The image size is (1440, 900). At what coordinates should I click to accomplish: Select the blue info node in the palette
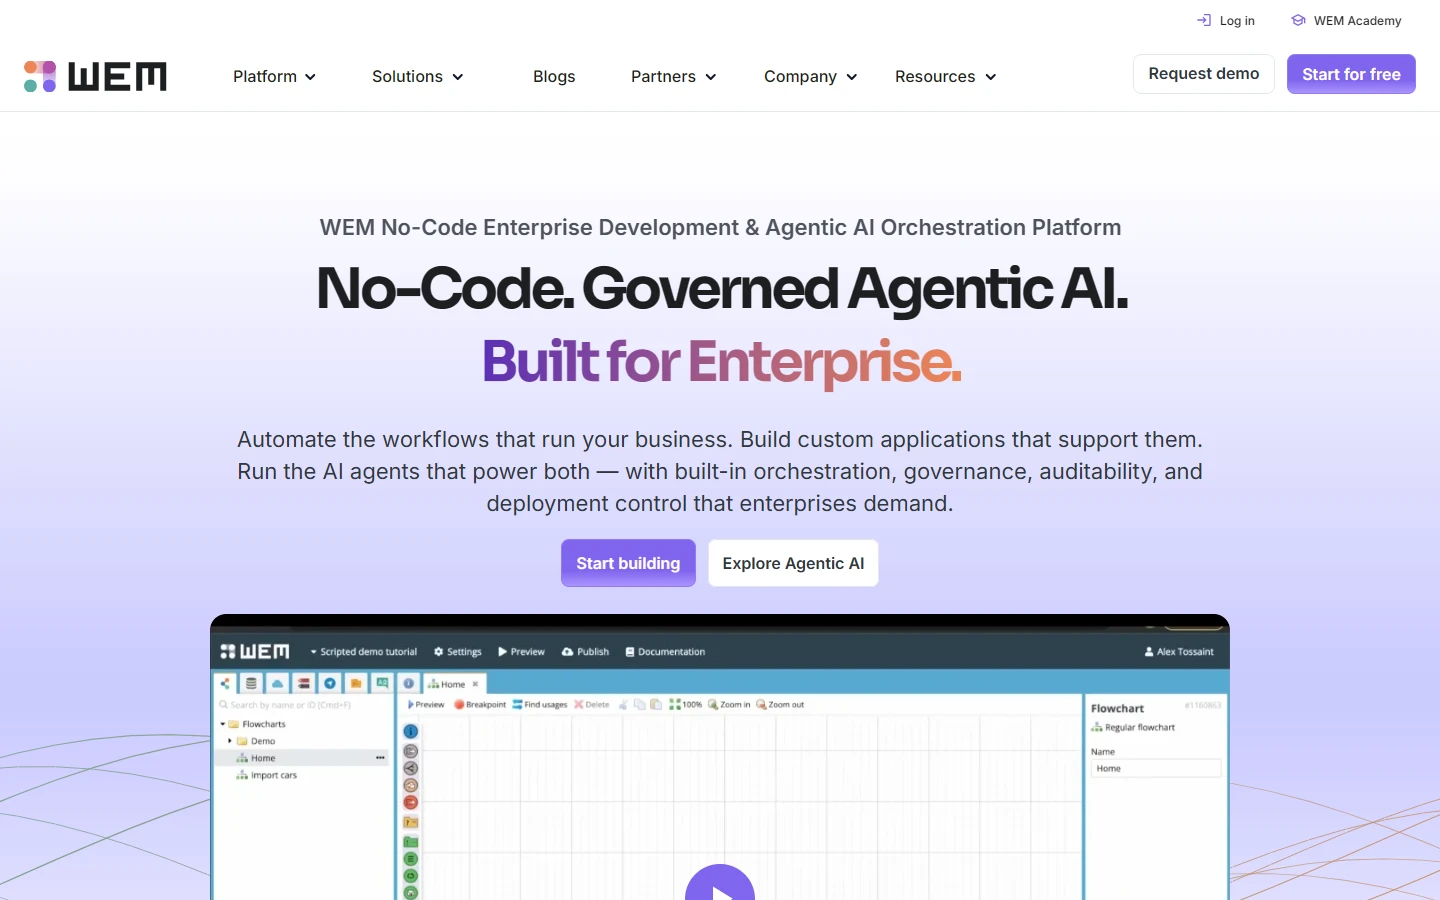click(x=410, y=732)
